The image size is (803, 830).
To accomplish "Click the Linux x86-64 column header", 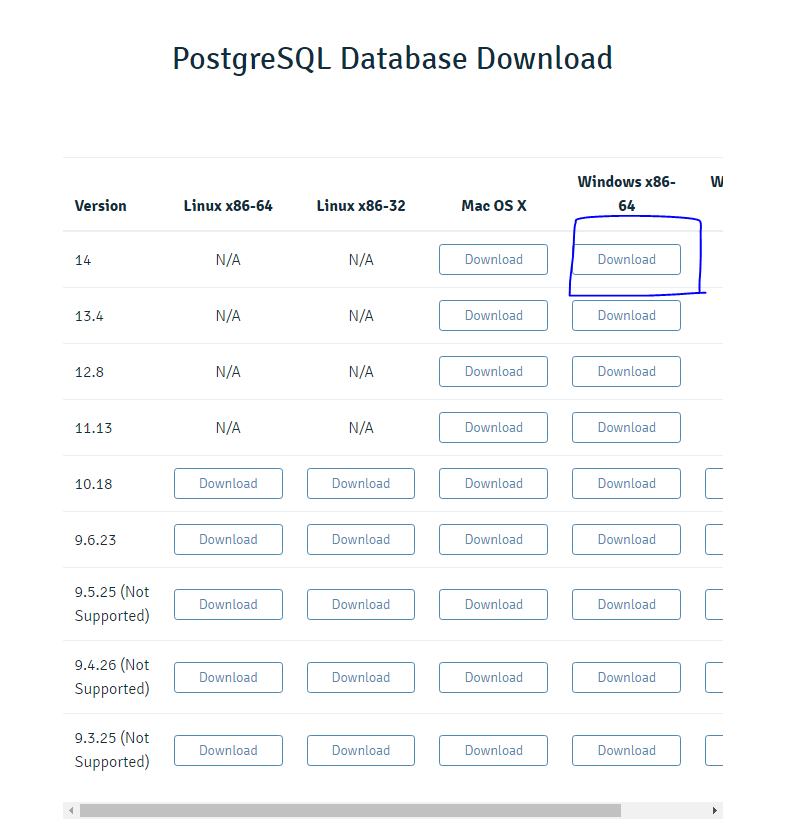I will (228, 205).
